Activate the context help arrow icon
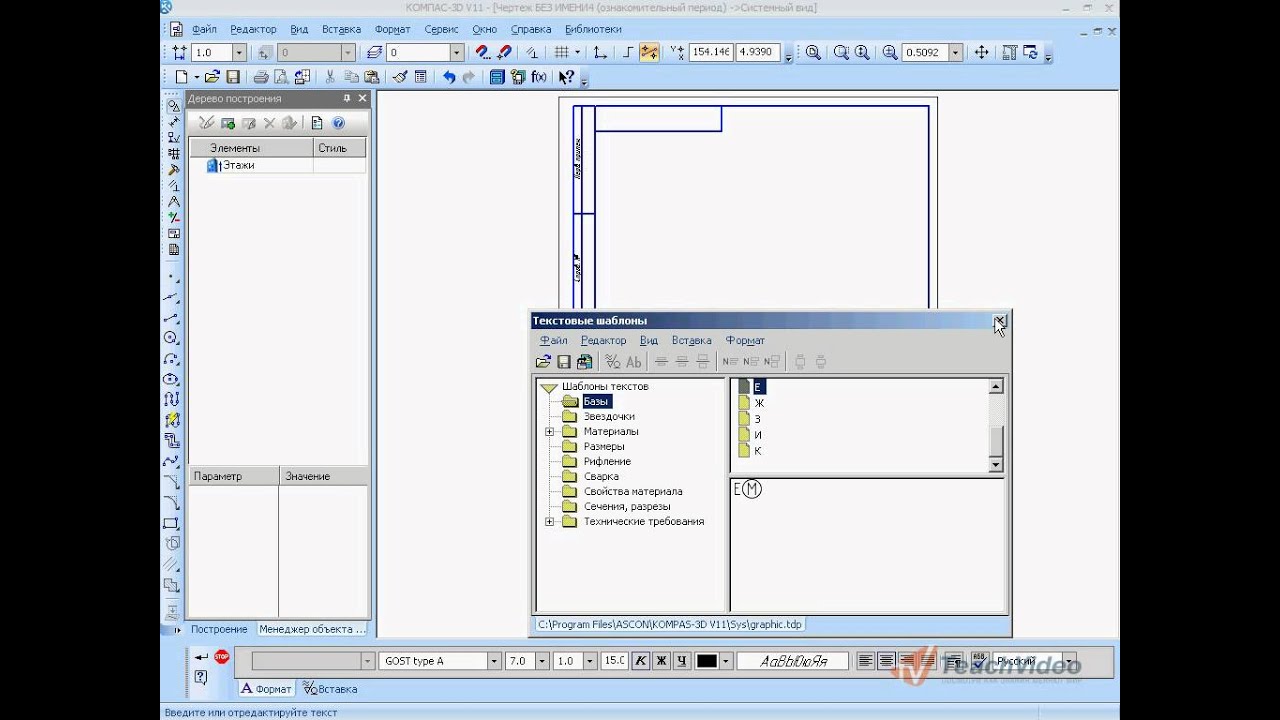 click(566, 77)
